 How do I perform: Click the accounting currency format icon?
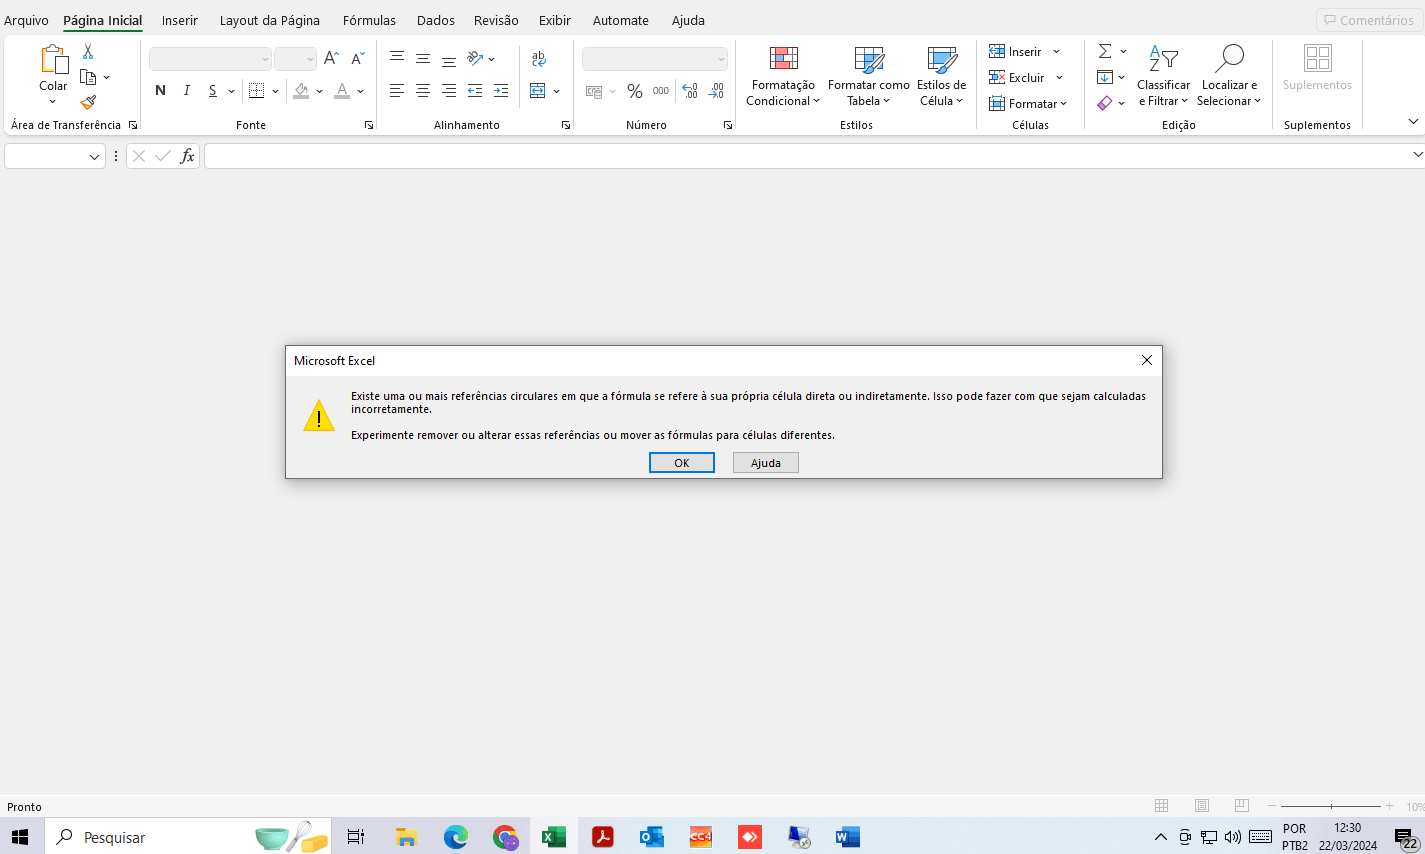[x=594, y=91]
